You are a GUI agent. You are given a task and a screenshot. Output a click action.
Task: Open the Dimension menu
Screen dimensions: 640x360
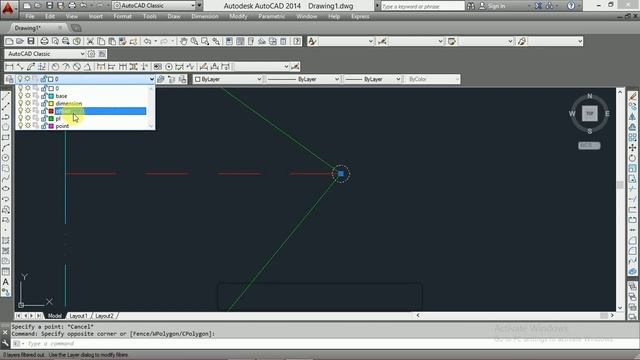(x=205, y=17)
